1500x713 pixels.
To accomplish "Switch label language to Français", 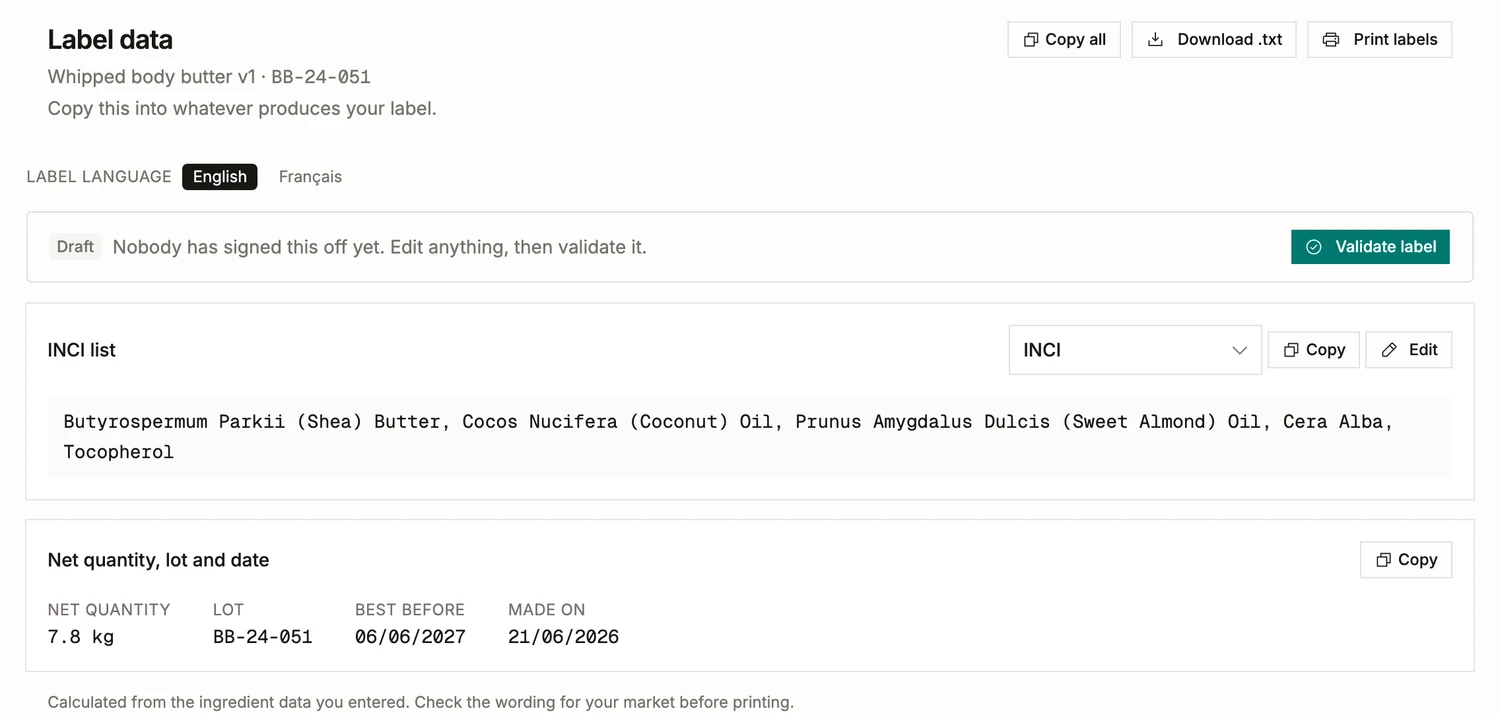I will coord(310,177).
